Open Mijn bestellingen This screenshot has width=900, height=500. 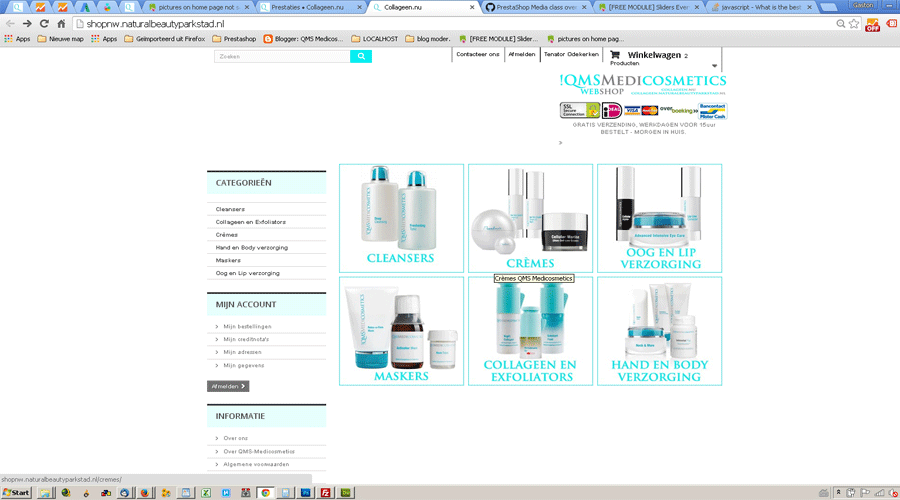tap(247, 327)
